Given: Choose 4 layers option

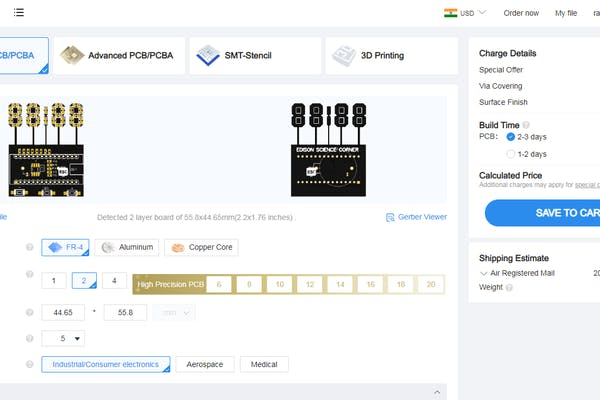Looking at the screenshot, I should (x=114, y=281).
